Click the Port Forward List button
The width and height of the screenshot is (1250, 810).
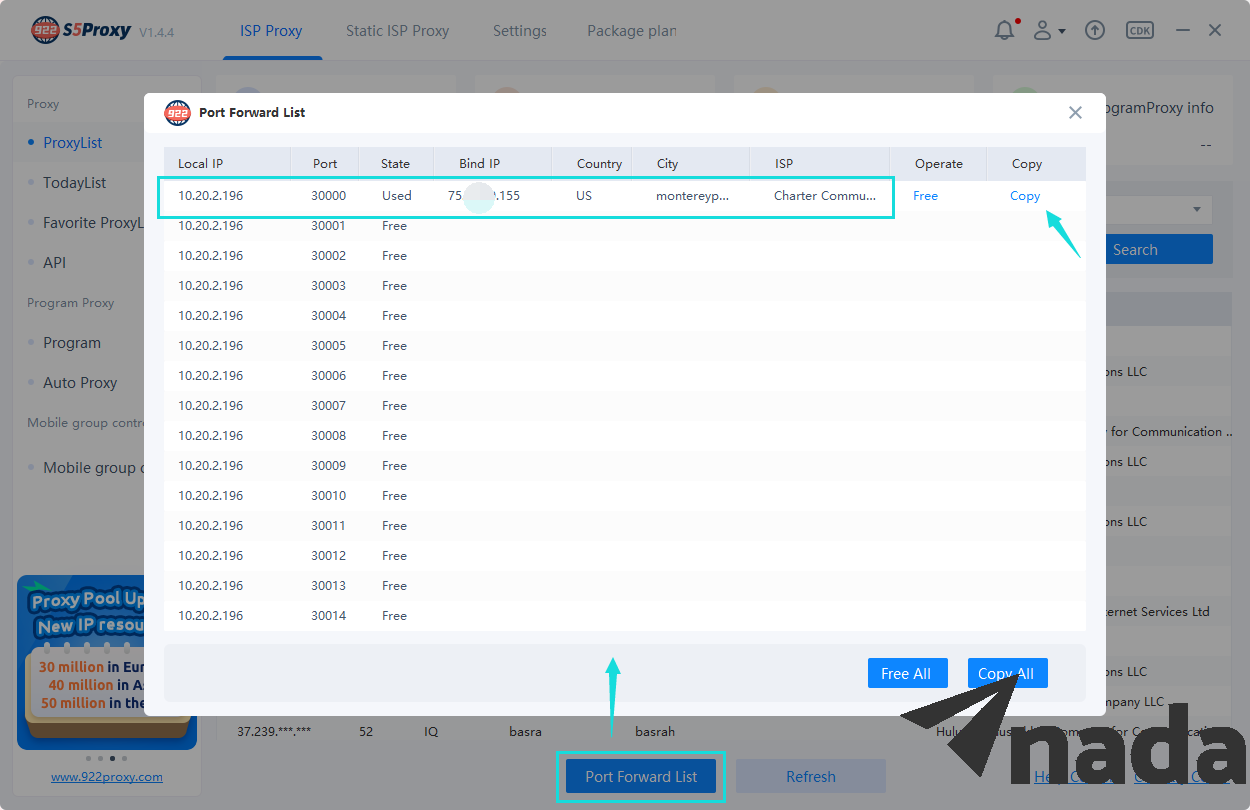(641, 776)
